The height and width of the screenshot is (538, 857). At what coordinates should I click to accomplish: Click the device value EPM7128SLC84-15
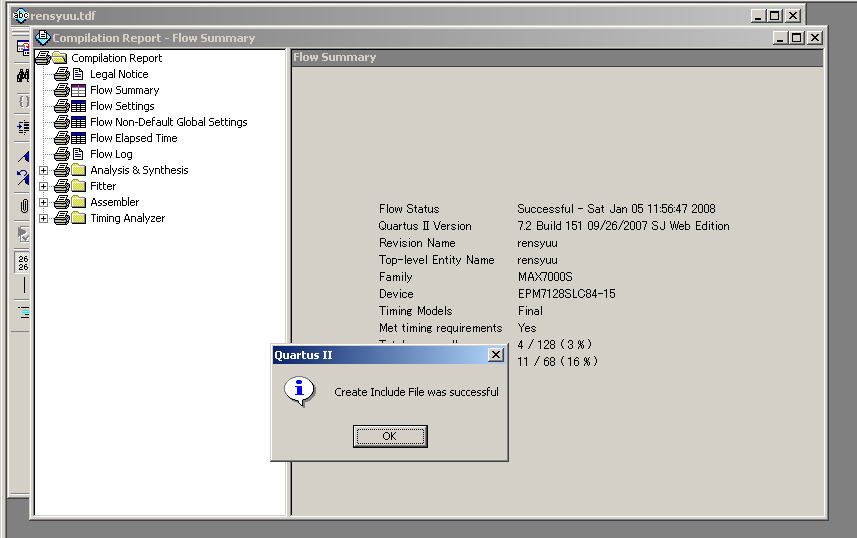tap(566, 294)
